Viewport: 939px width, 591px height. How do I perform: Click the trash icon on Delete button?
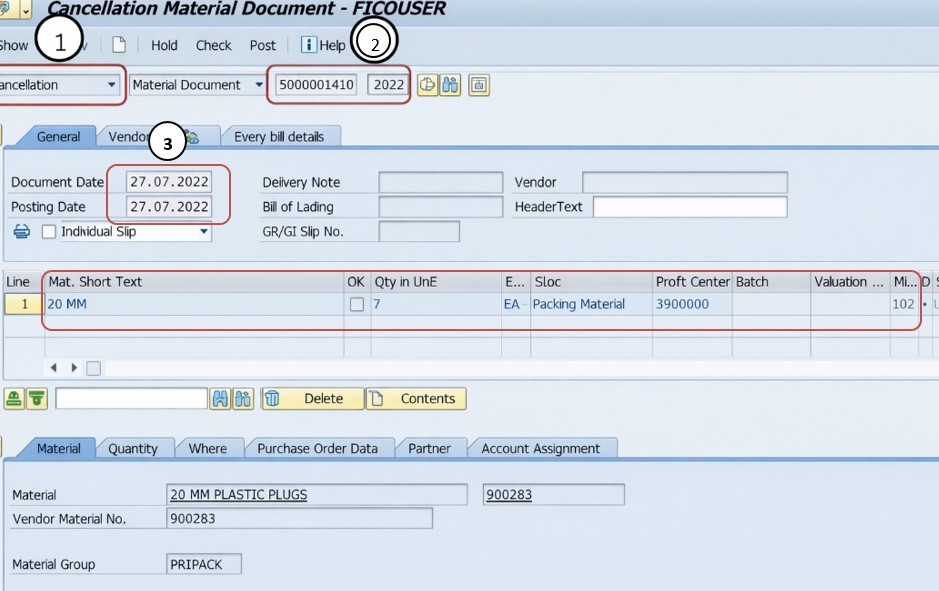click(x=275, y=398)
